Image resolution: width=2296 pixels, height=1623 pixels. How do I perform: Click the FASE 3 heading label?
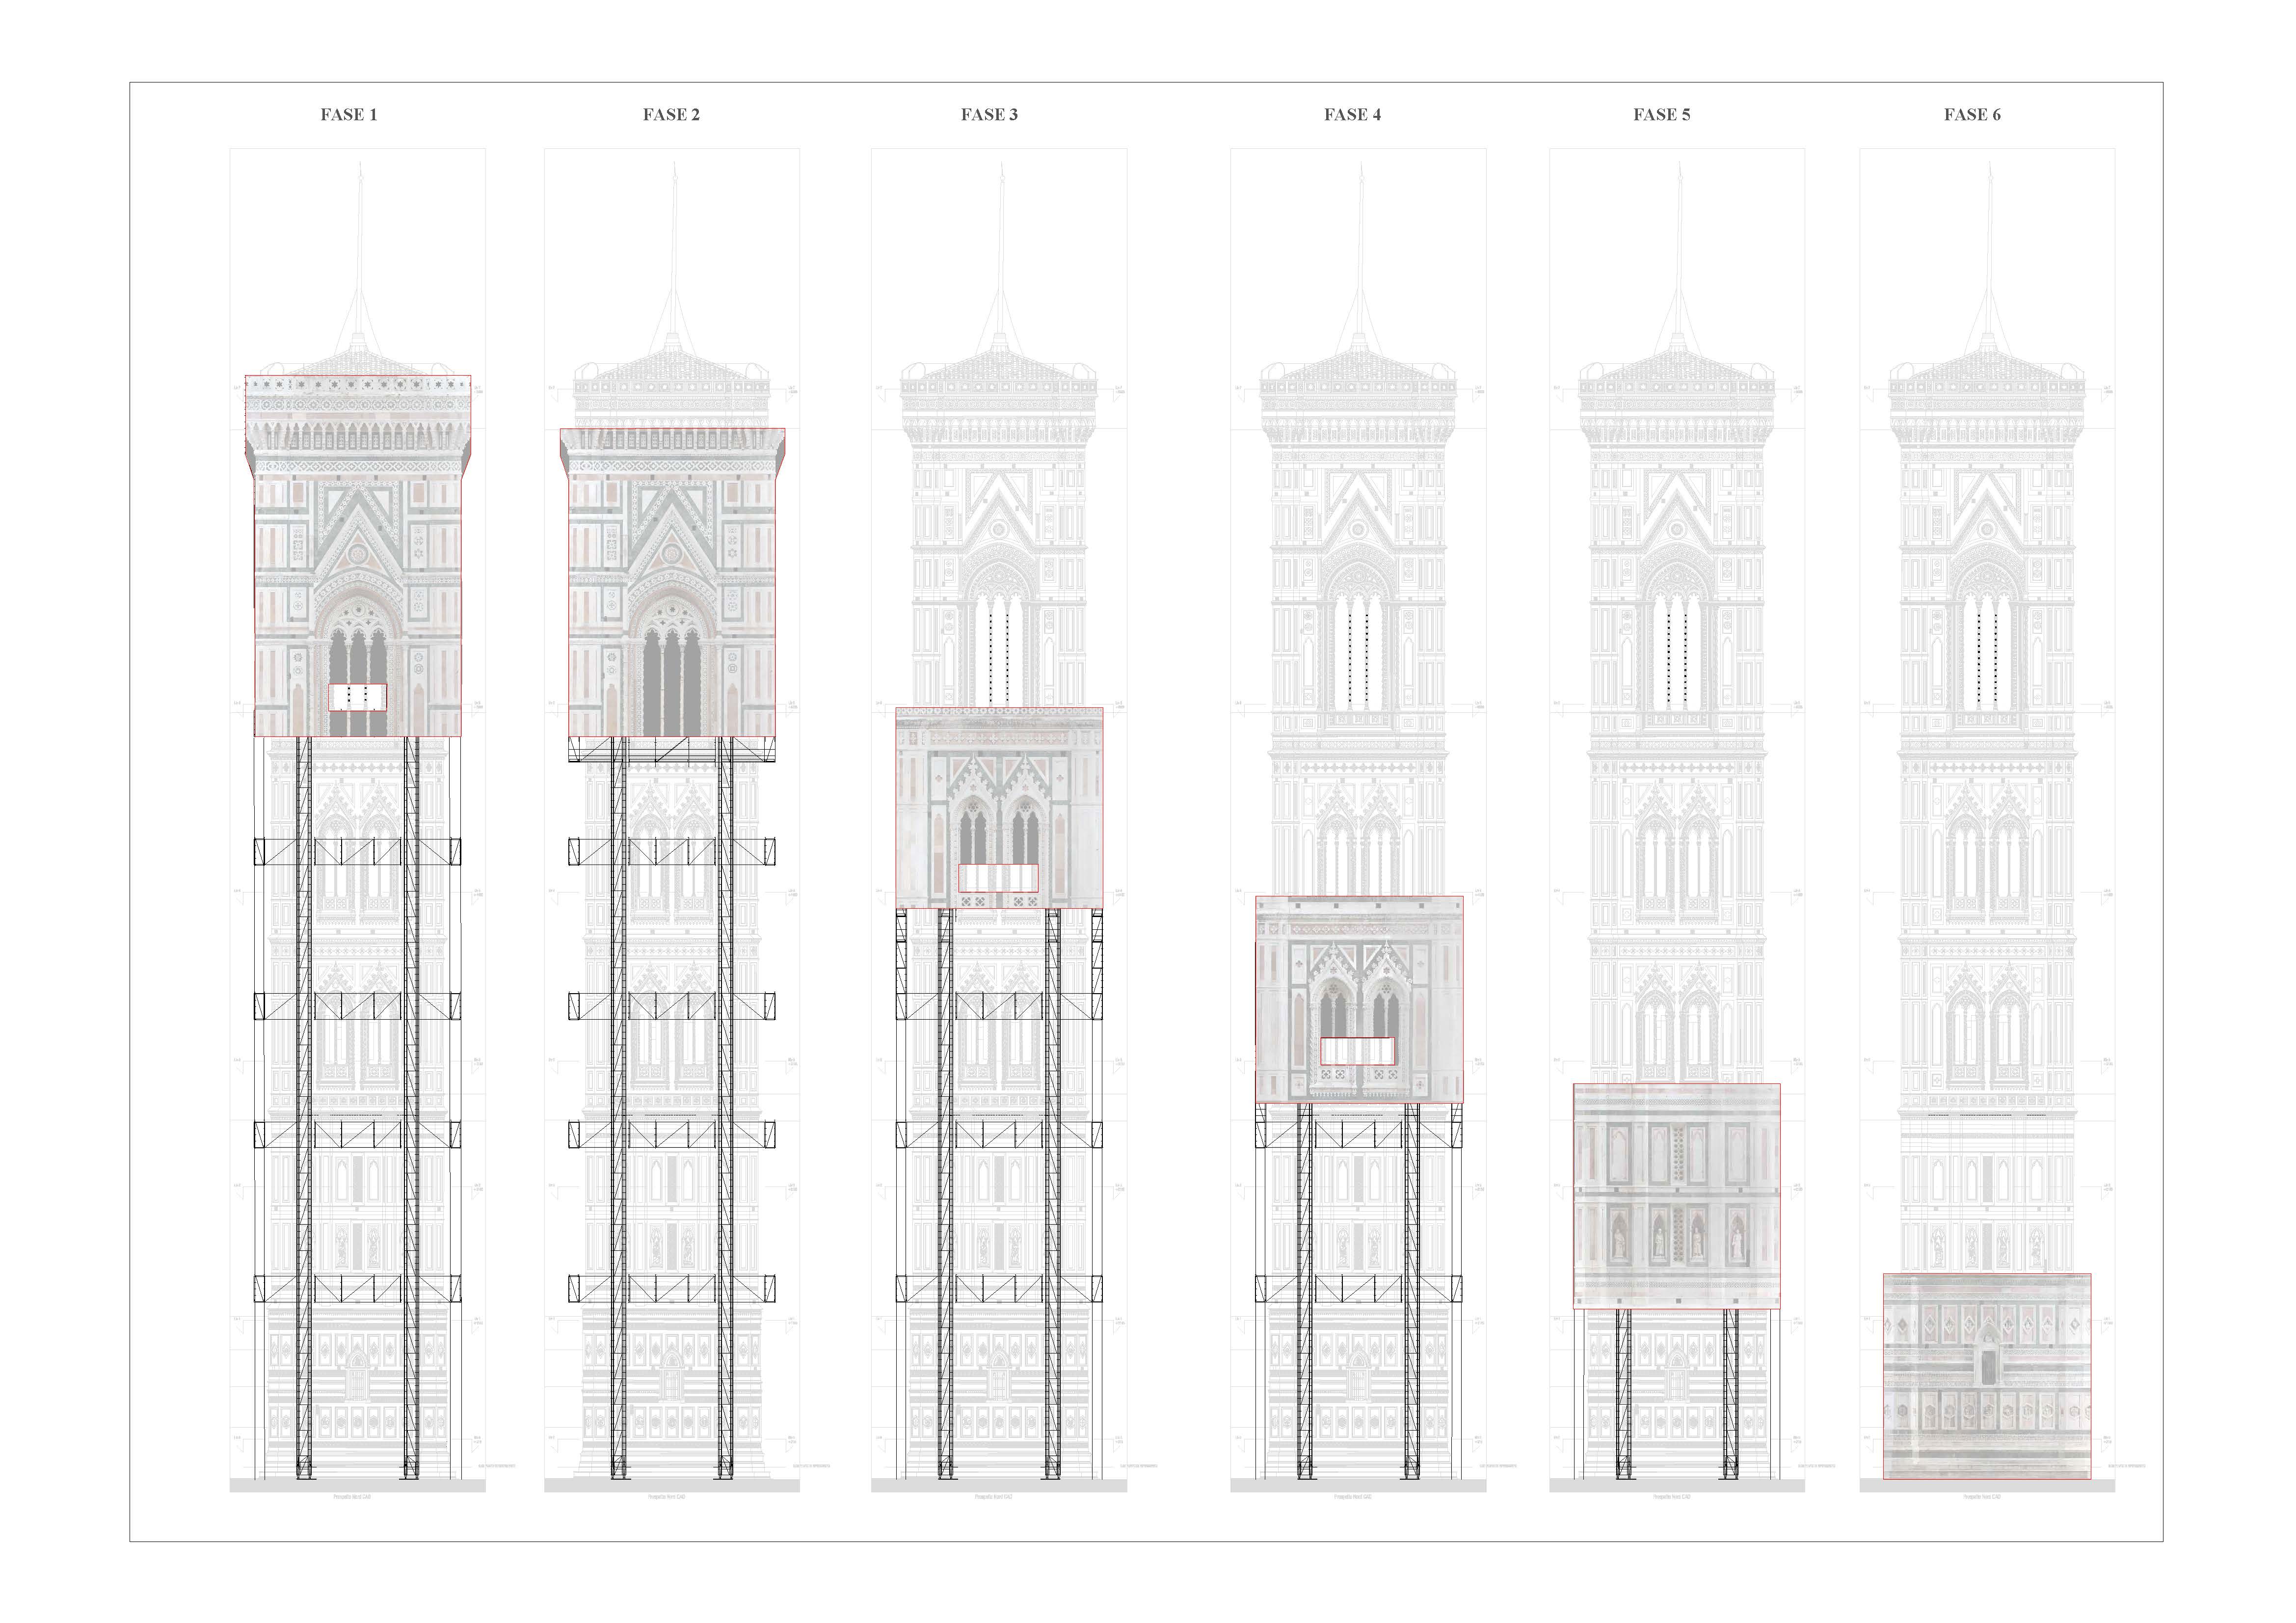(989, 115)
